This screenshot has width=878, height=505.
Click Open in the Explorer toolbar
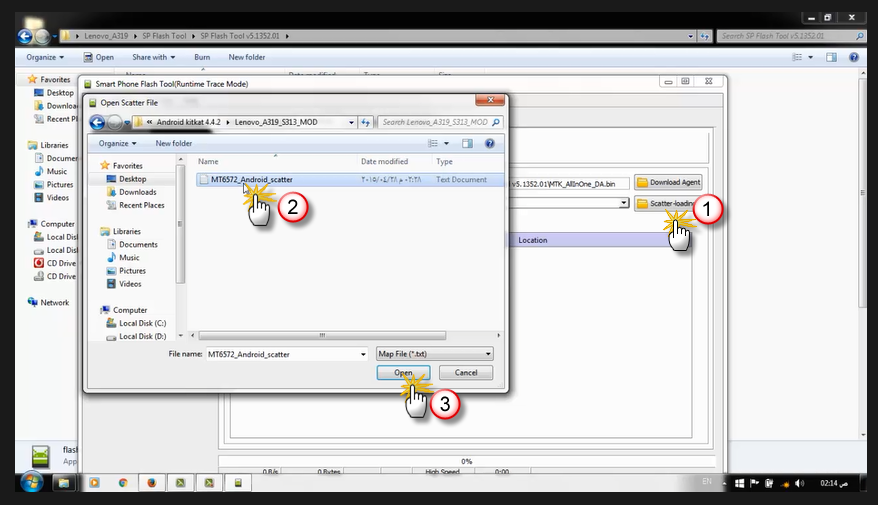[99, 57]
